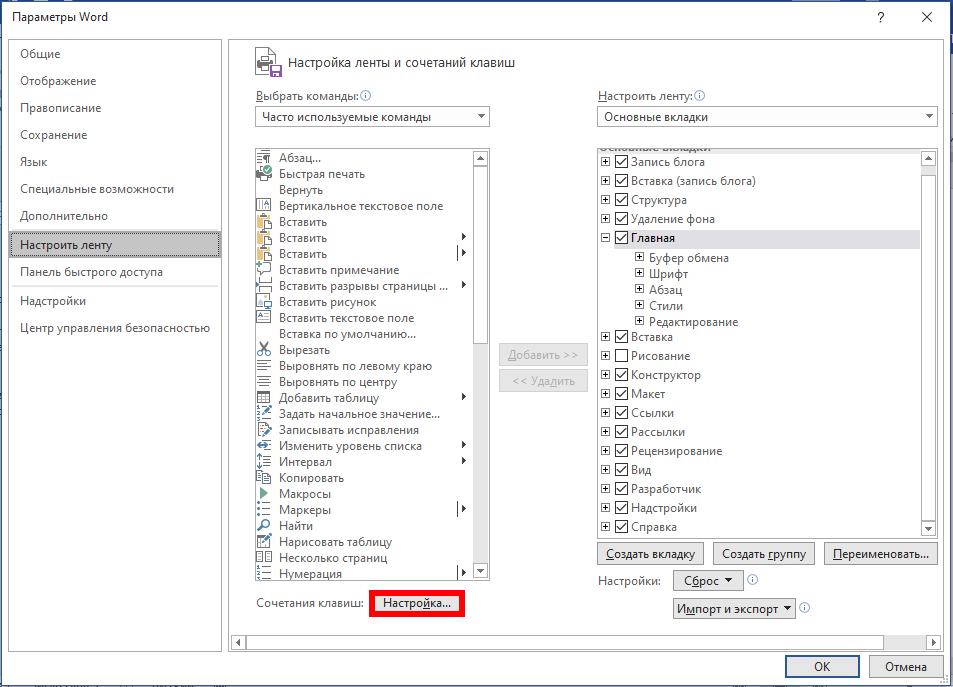Confirm with the OK button
Viewport: 953px width, 687px height.
[x=822, y=666]
